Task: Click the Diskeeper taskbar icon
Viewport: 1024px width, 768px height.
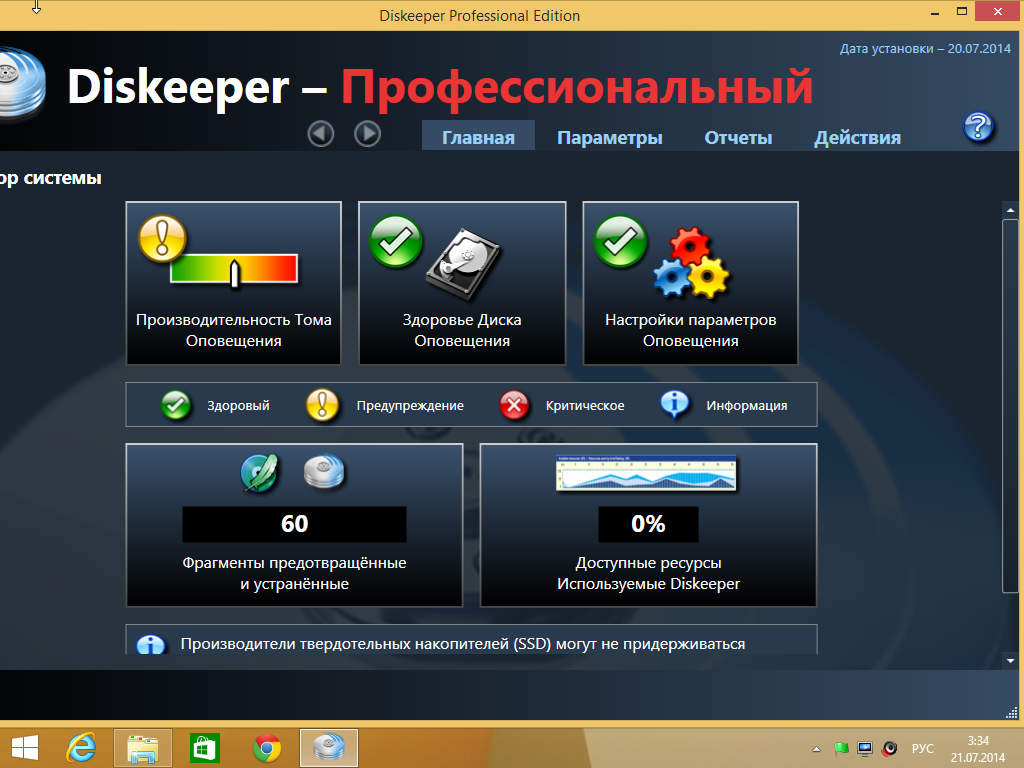Action: (x=328, y=748)
